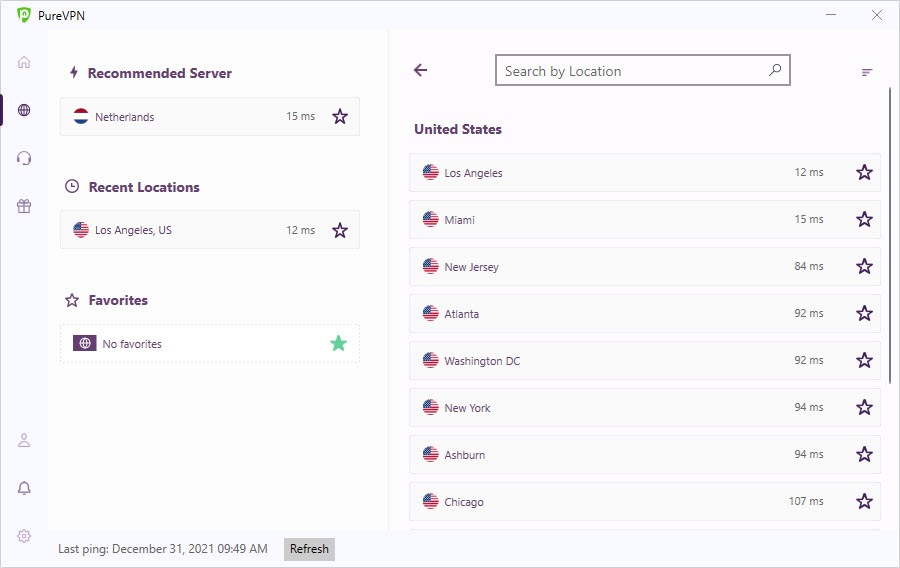Click the green star in No favorites
Viewport: 900px width, 568px height.
click(339, 343)
